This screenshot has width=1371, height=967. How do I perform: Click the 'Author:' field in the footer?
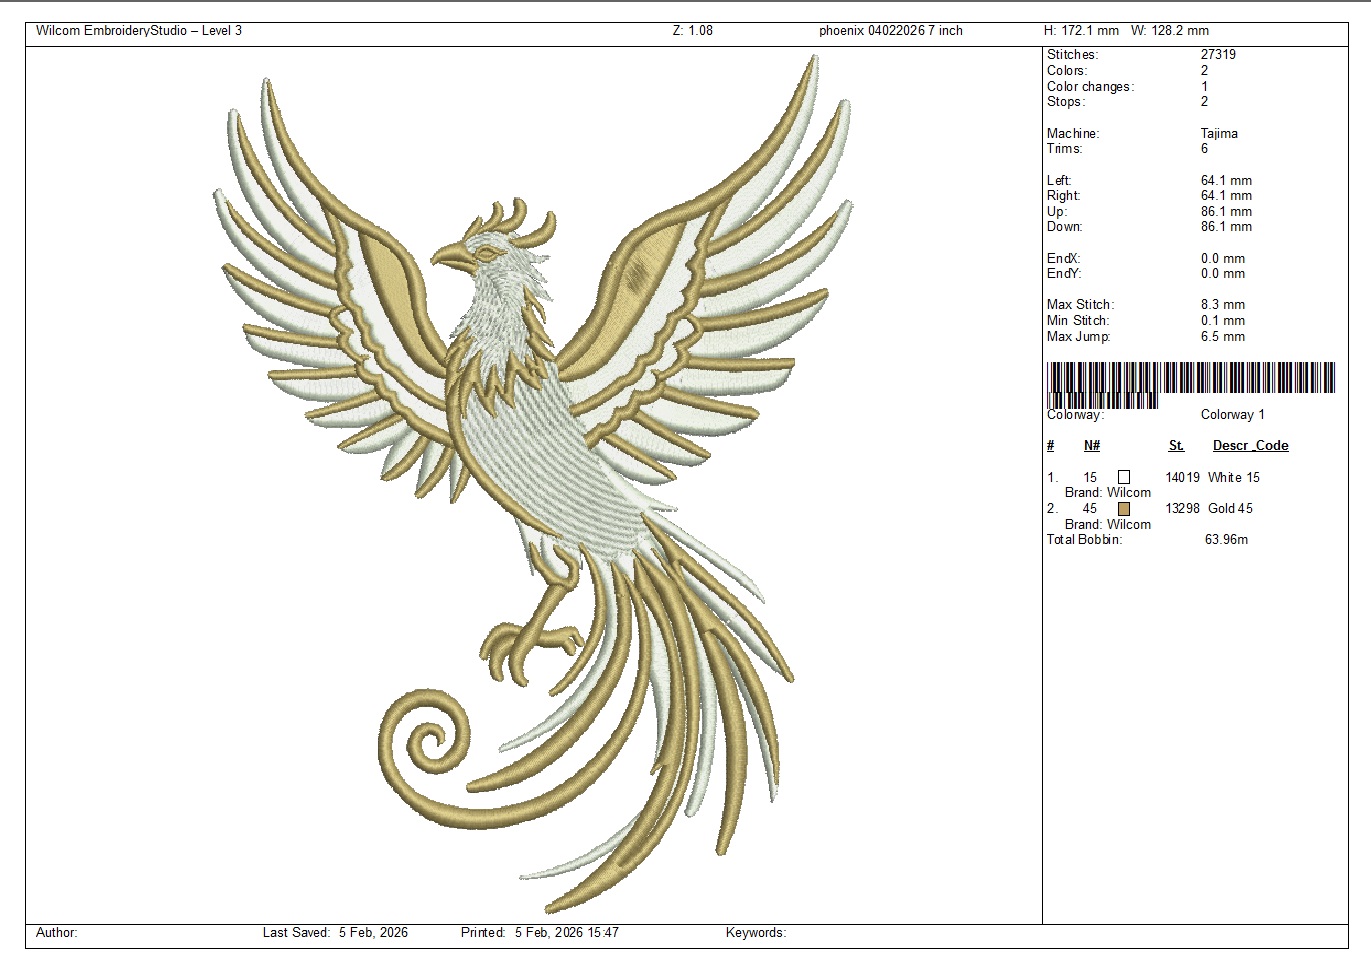click(57, 932)
